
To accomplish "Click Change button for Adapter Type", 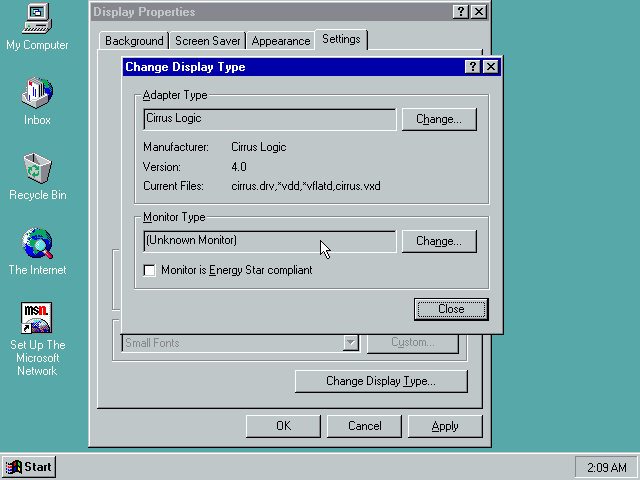I will pyautogui.click(x=439, y=119).
